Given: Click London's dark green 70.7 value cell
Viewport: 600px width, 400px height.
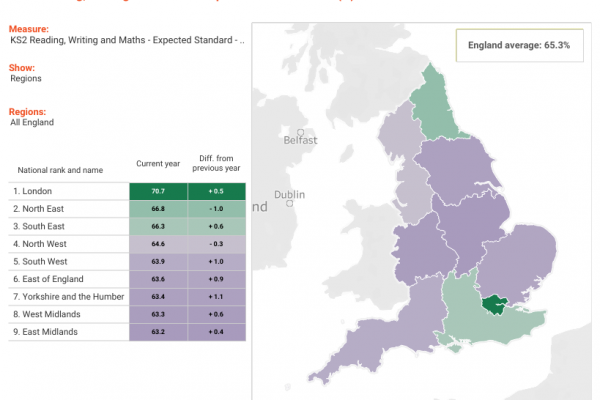Looking at the screenshot, I should pyautogui.click(x=158, y=190).
